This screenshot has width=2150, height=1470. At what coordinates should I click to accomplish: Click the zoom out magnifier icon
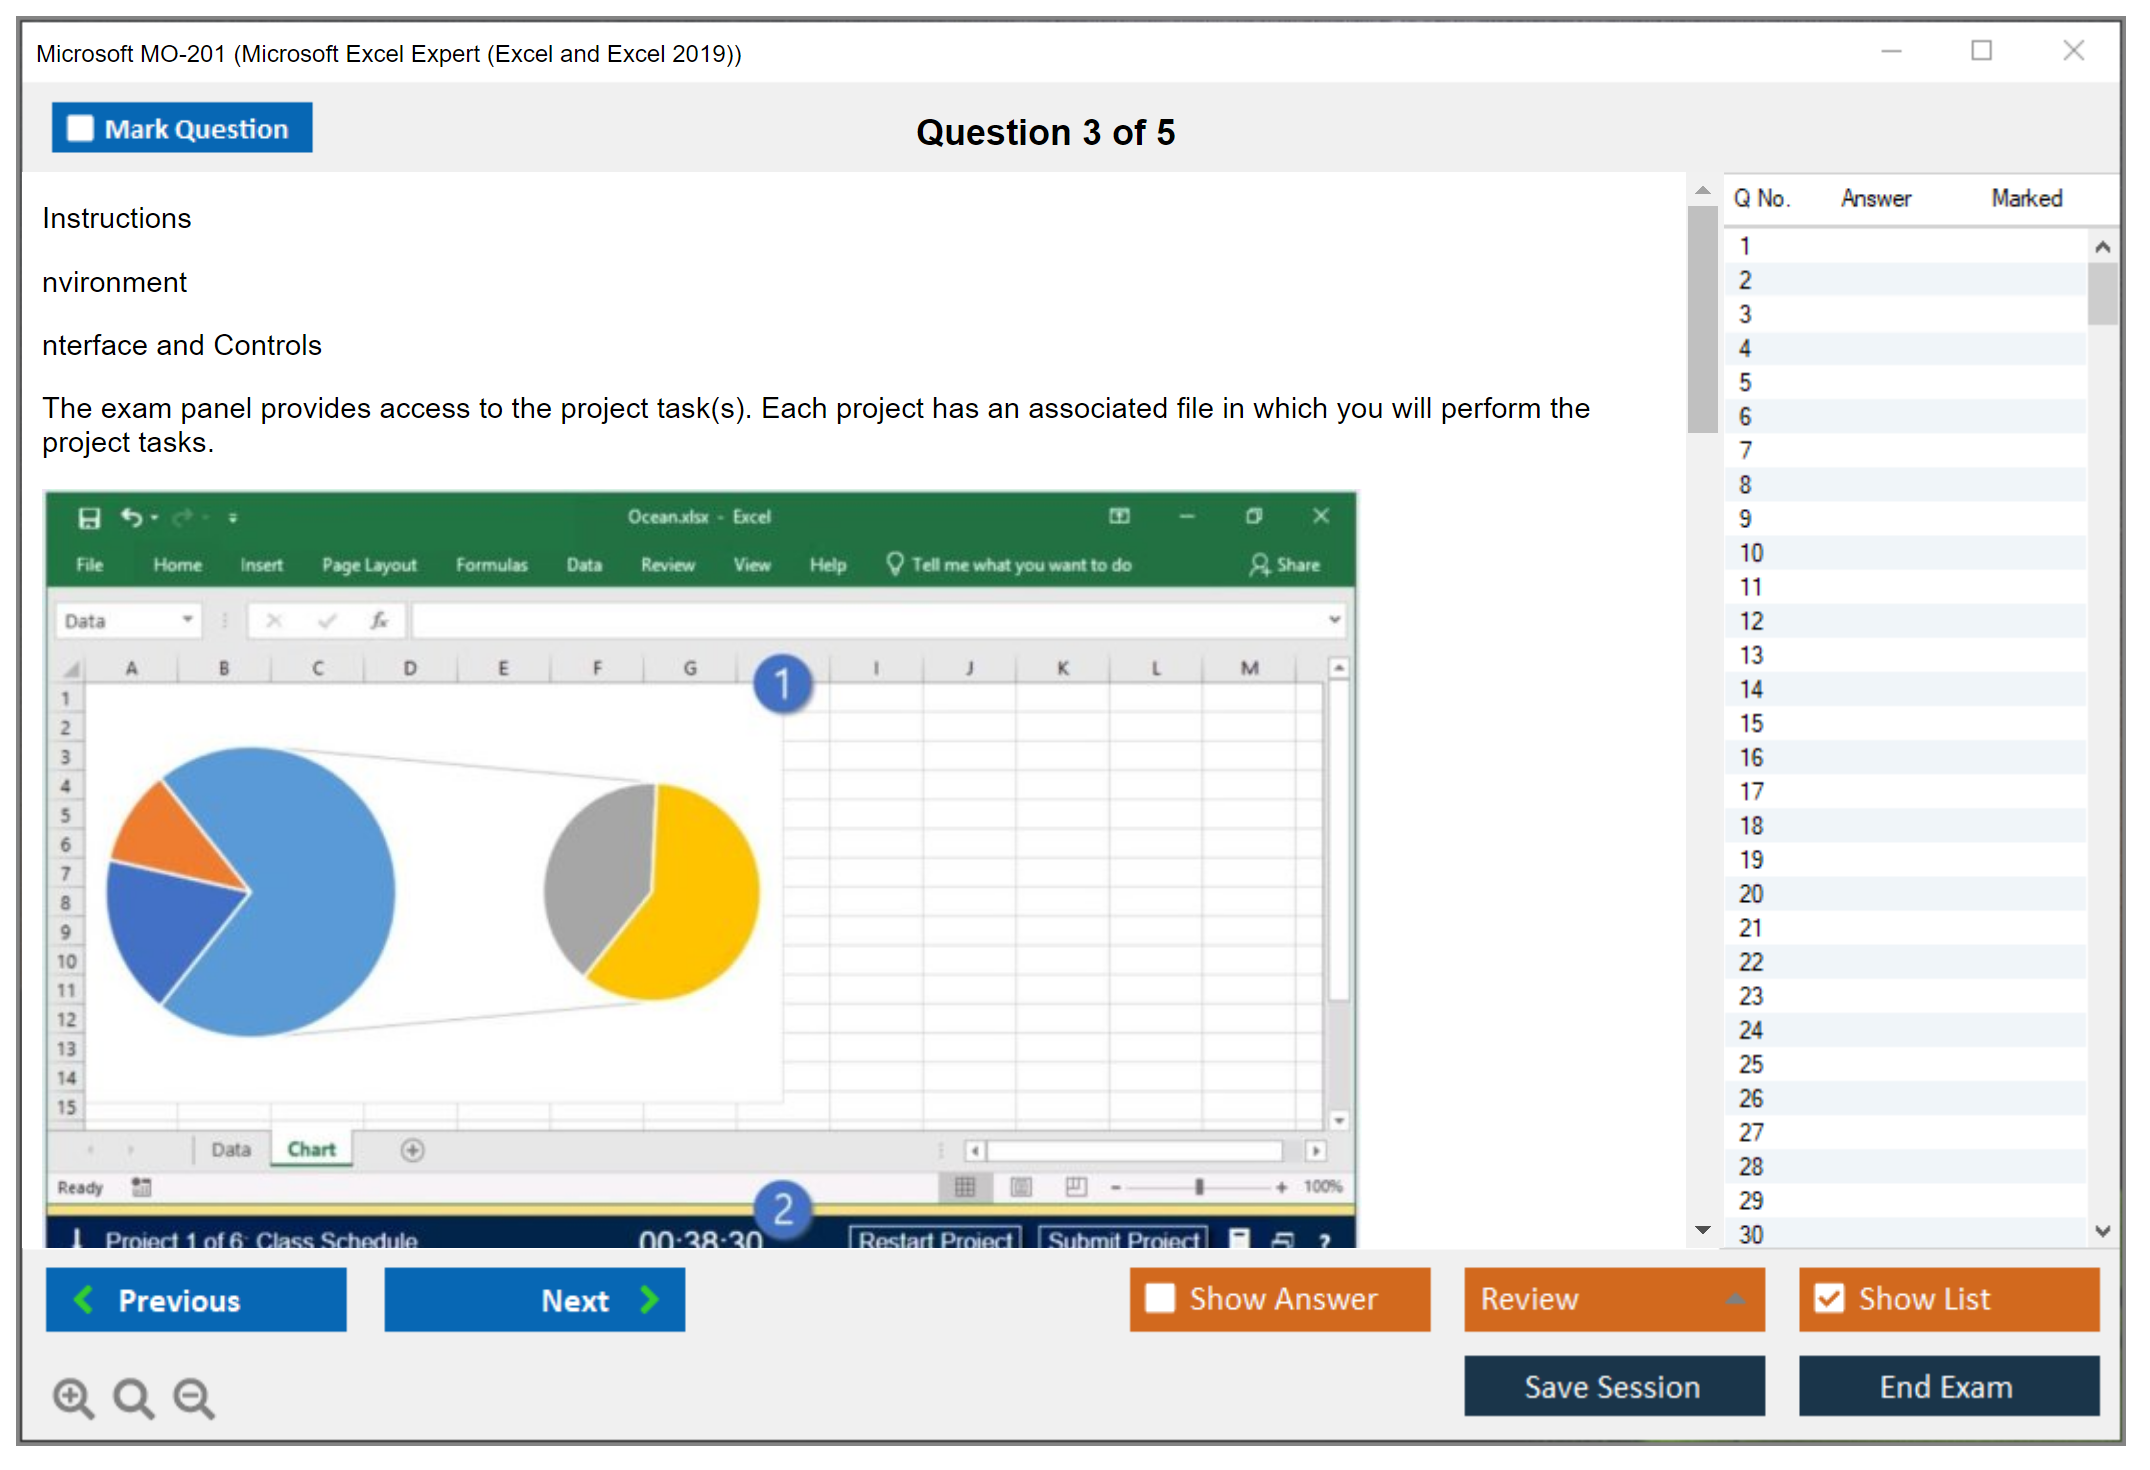pos(193,1397)
